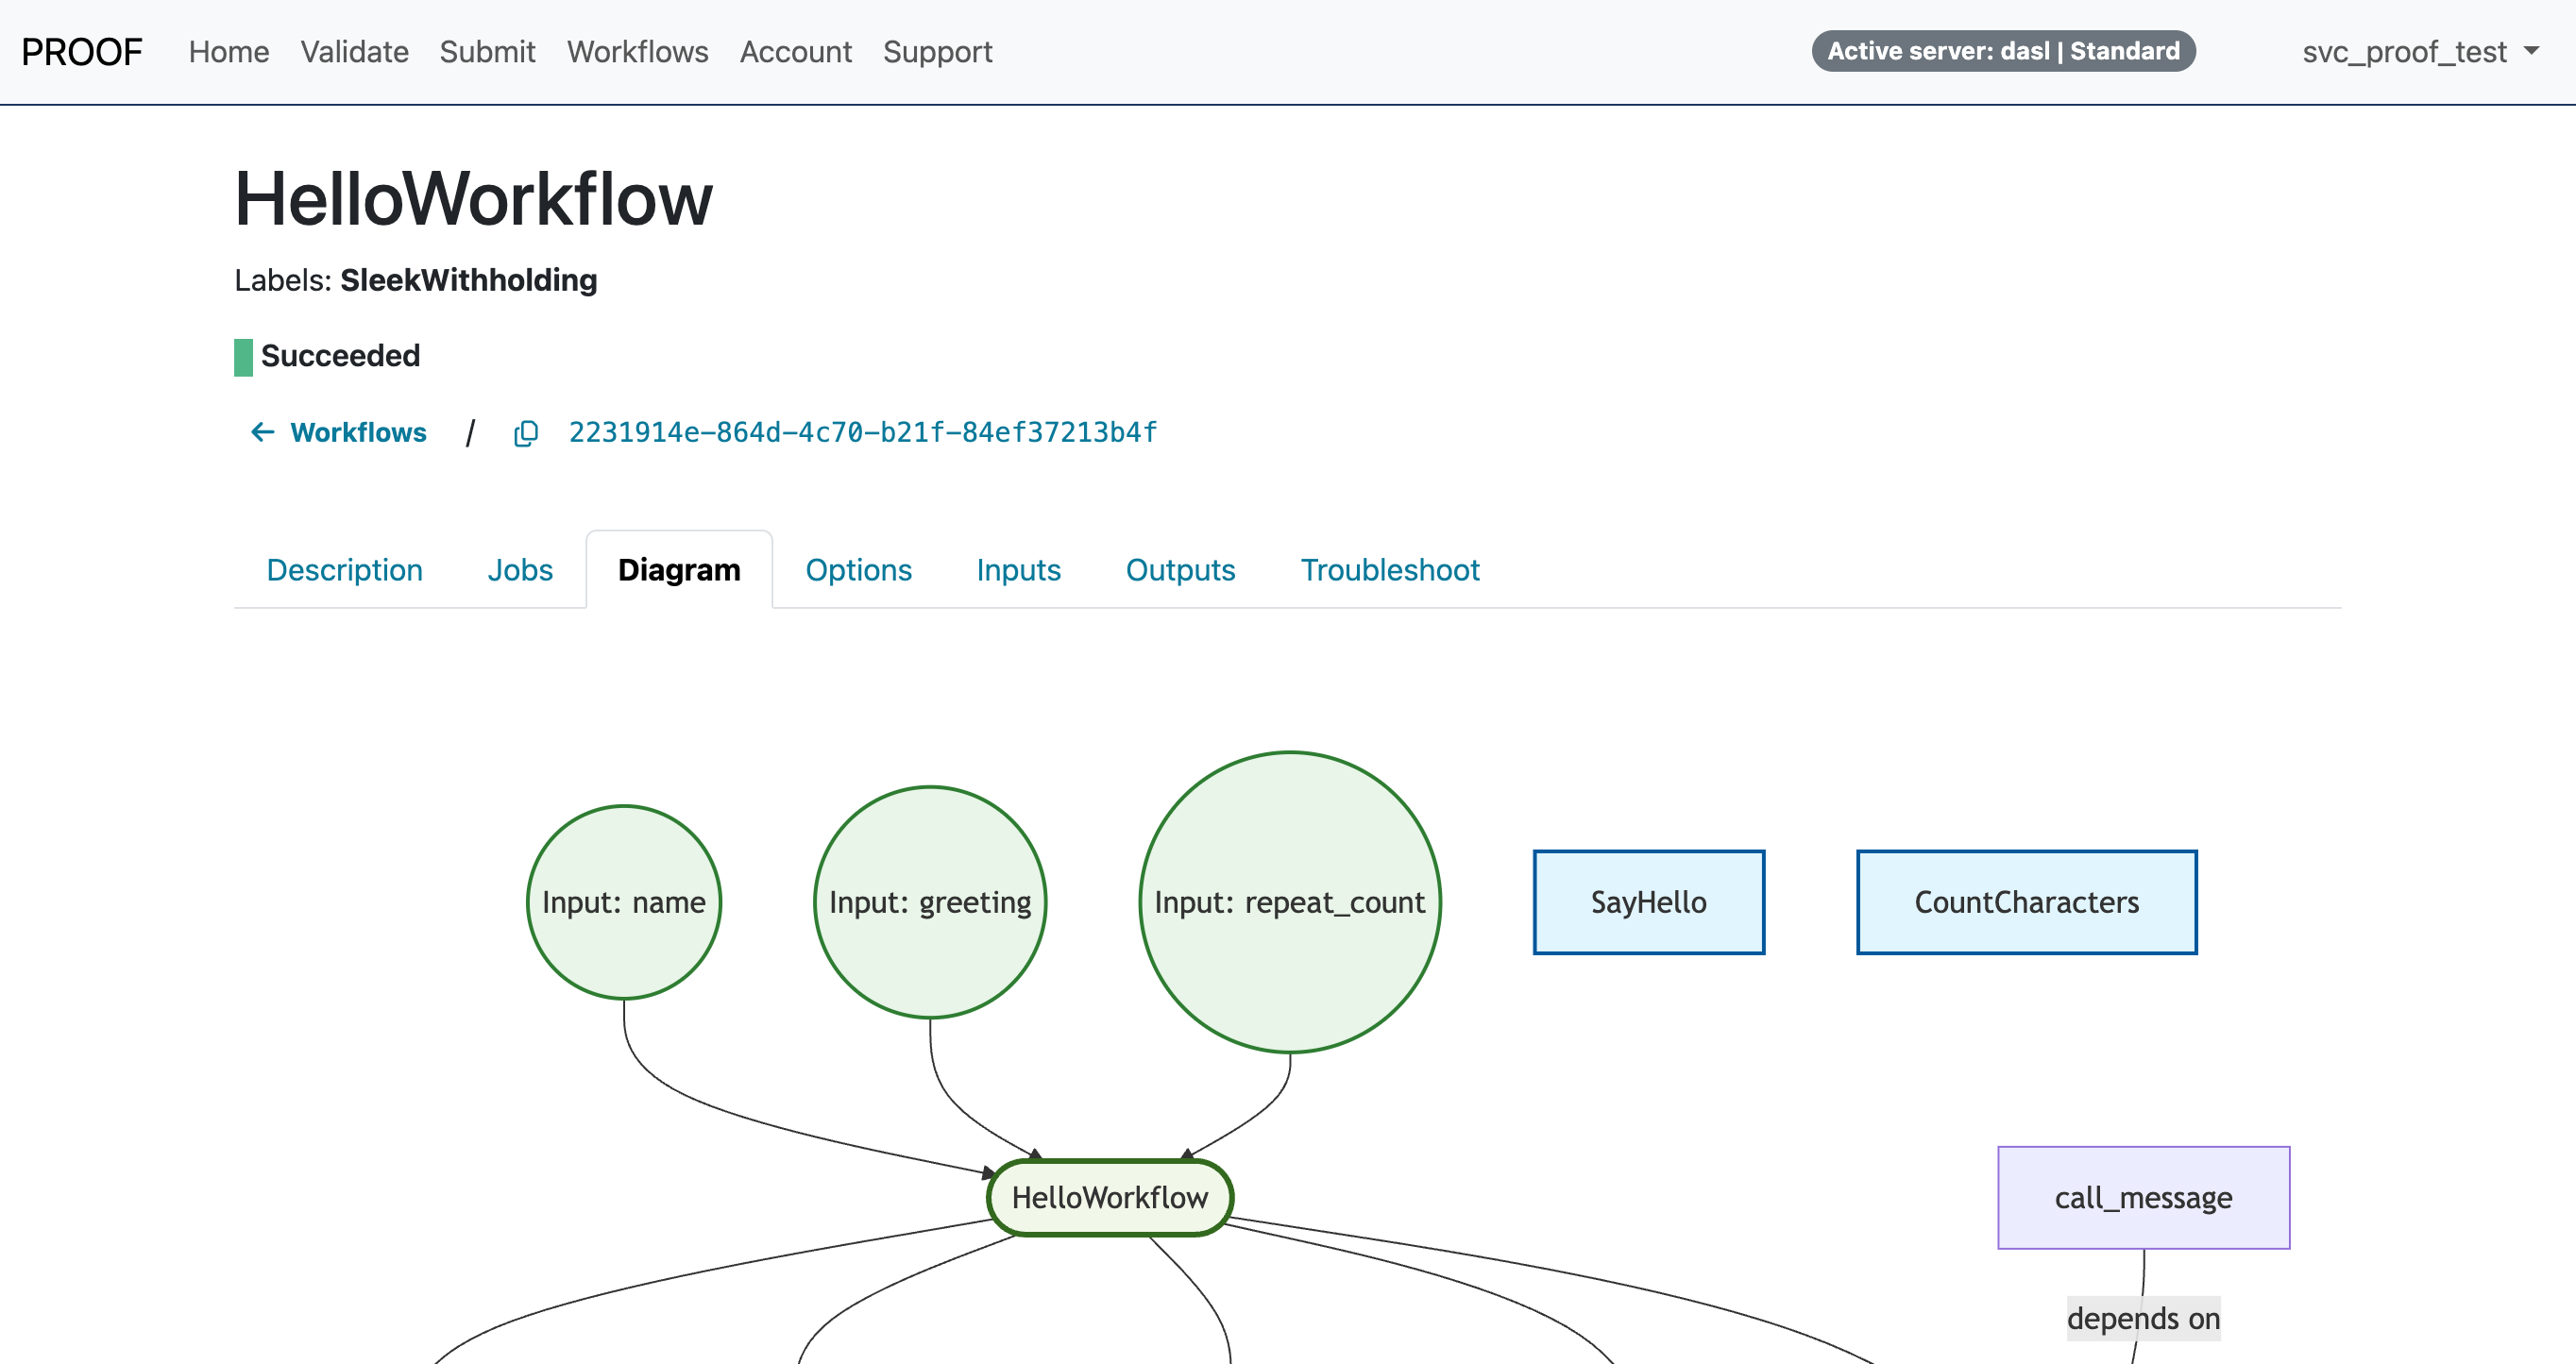The width and height of the screenshot is (2576, 1364).
Task: Click the workflow ID 2231914e link
Action: tap(862, 432)
